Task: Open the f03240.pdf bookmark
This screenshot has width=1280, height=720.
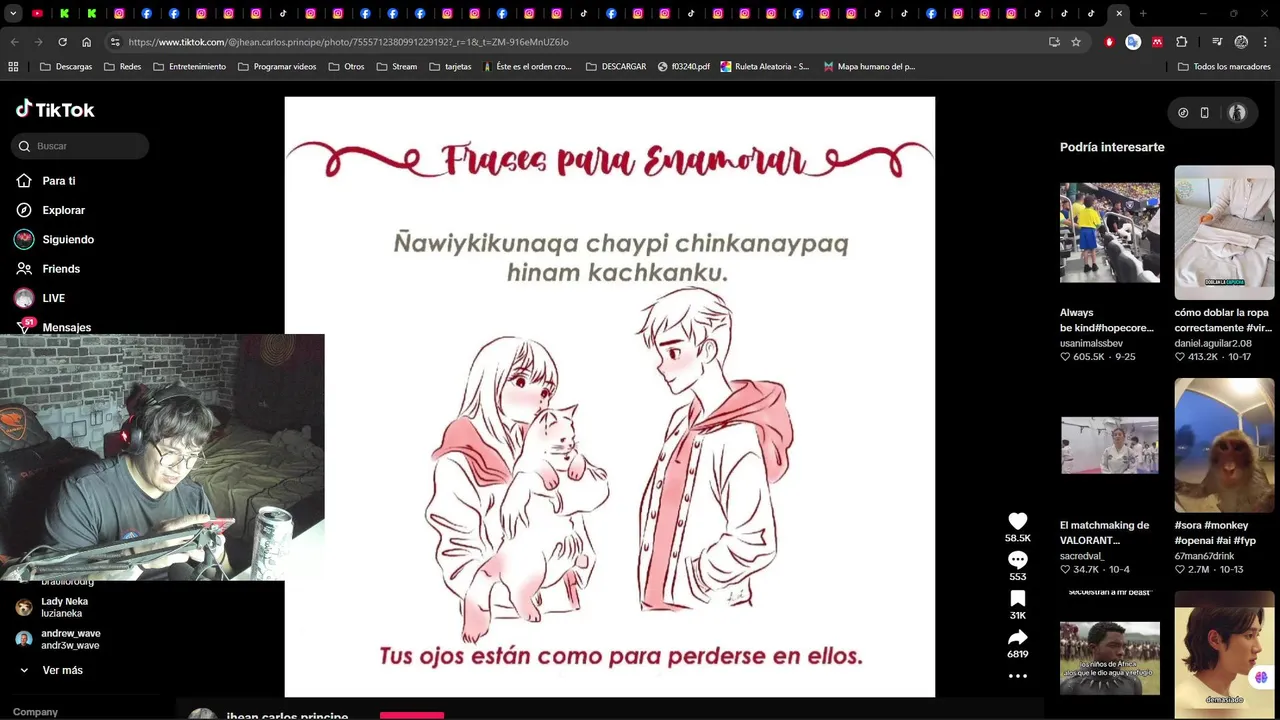Action: 684,67
